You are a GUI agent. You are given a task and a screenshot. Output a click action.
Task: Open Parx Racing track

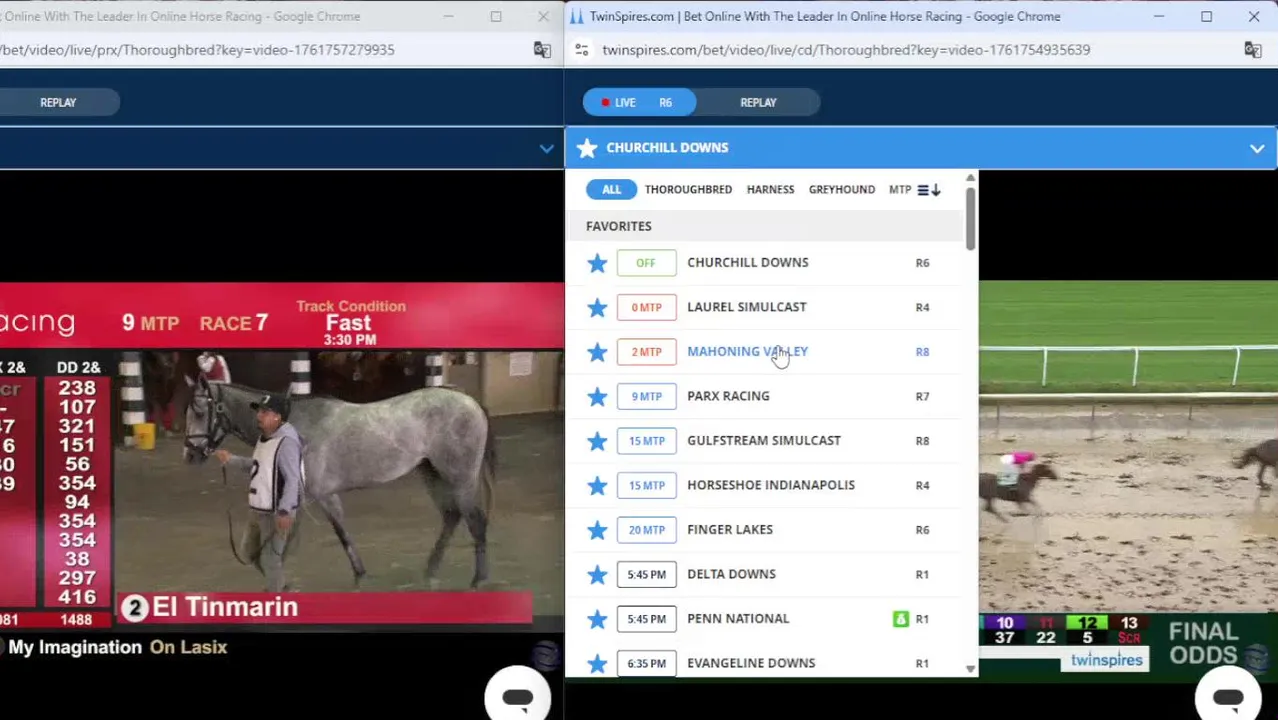click(728, 396)
